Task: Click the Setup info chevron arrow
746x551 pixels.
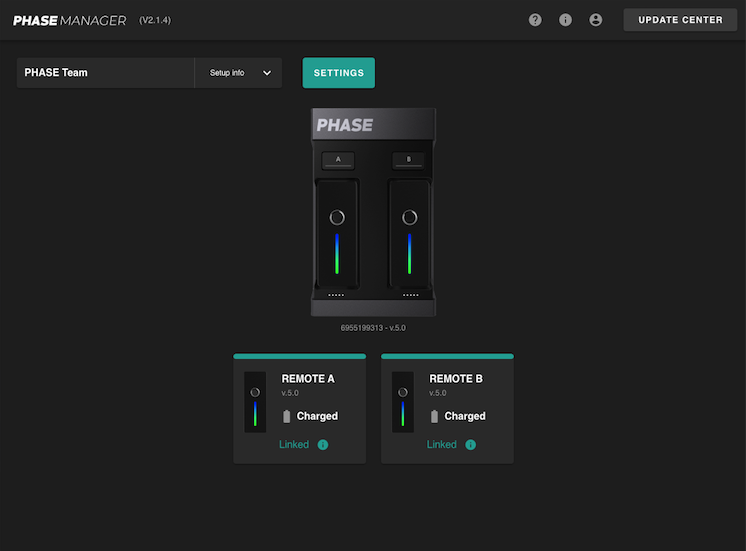Action: 267,73
